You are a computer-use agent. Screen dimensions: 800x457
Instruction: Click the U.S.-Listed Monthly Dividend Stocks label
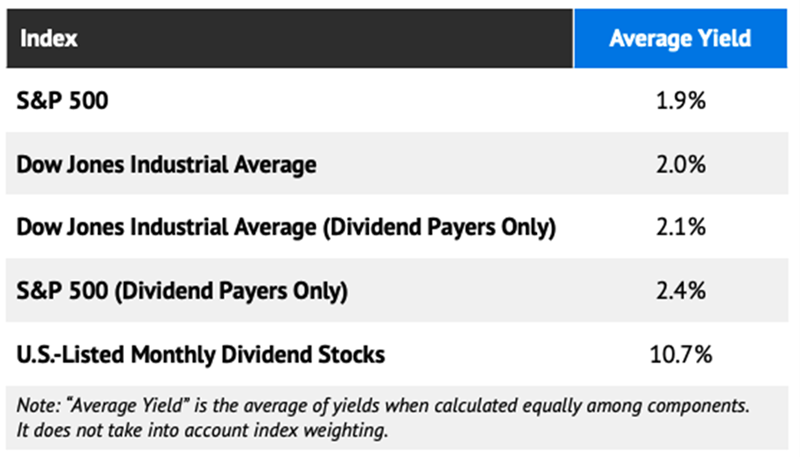[x=201, y=354]
